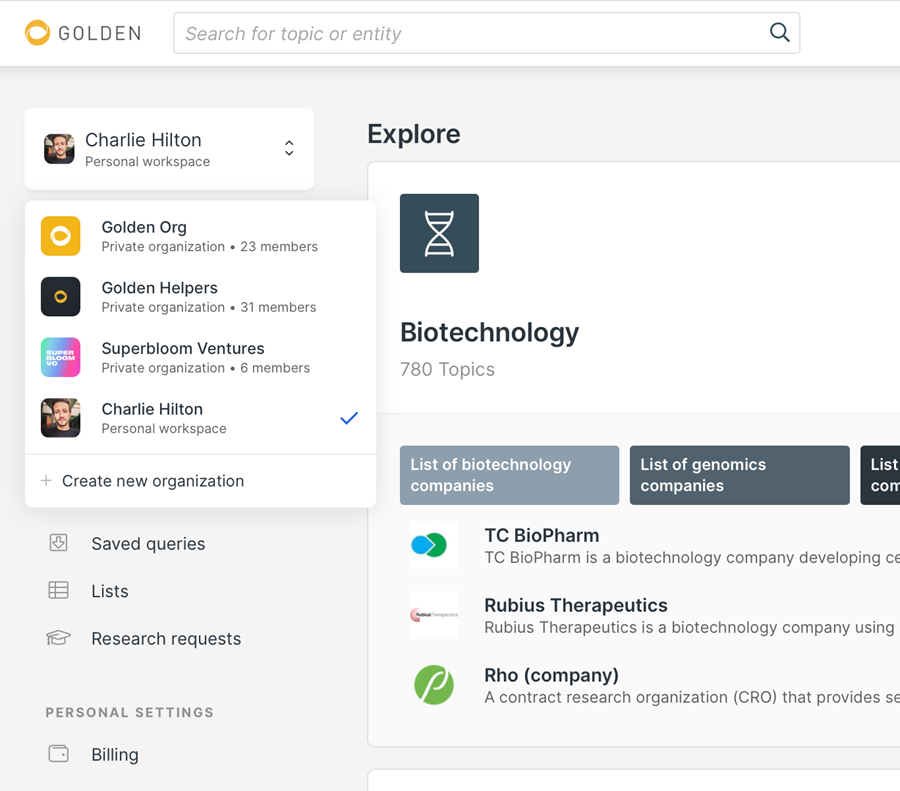Click the Rubius Therapeutics logo
Screen dimensions: 900x791
[434, 615]
